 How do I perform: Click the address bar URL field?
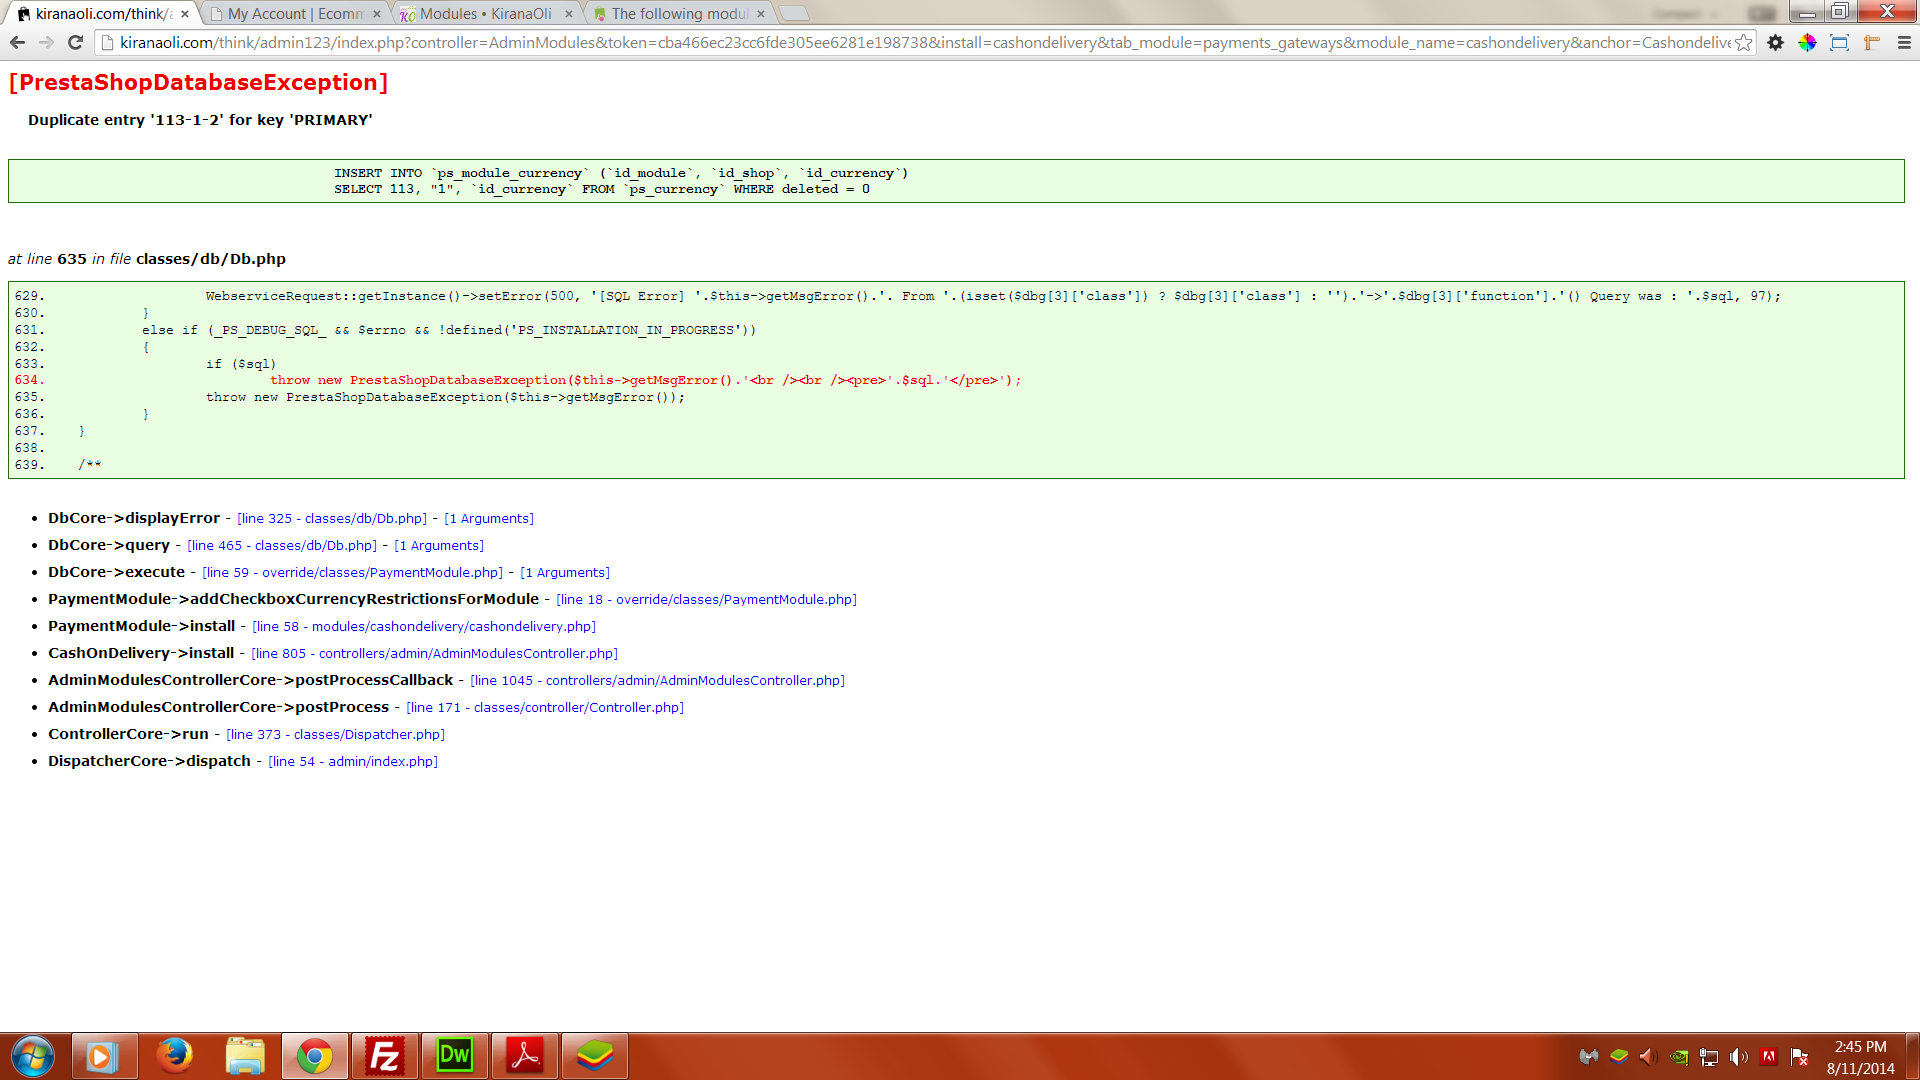click(900, 43)
